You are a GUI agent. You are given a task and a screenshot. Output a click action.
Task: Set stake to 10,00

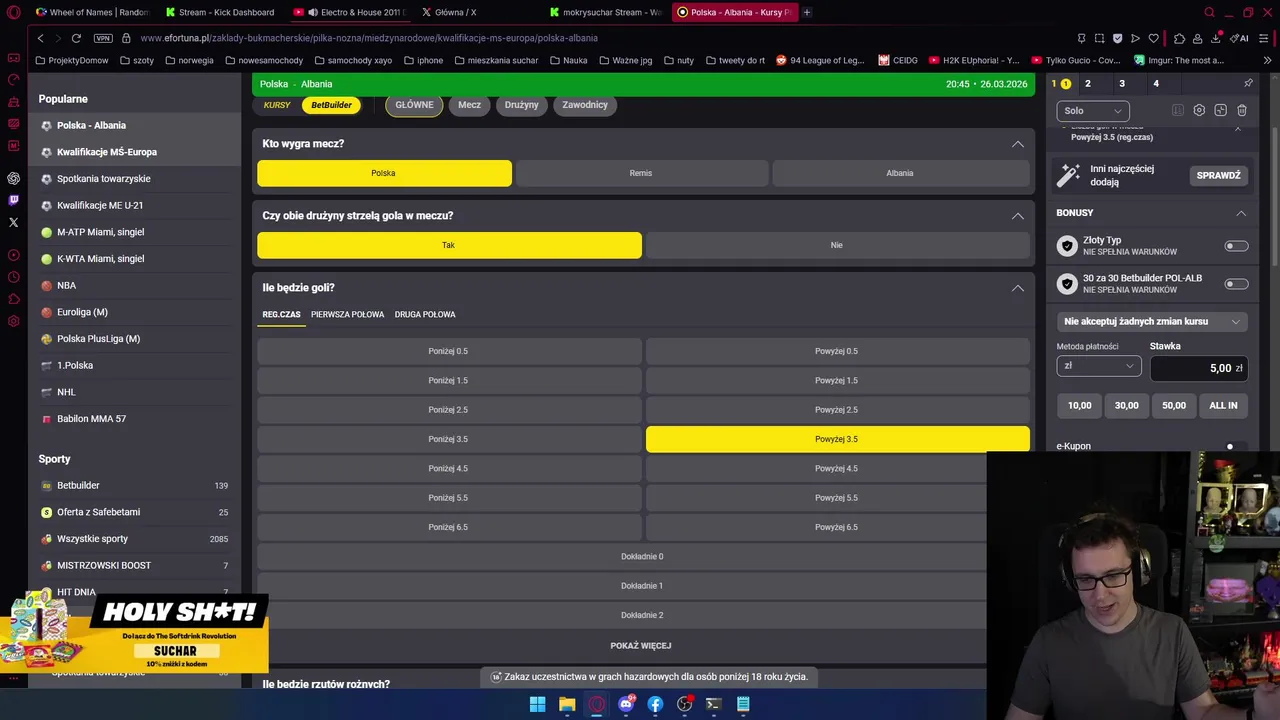point(1079,405)
